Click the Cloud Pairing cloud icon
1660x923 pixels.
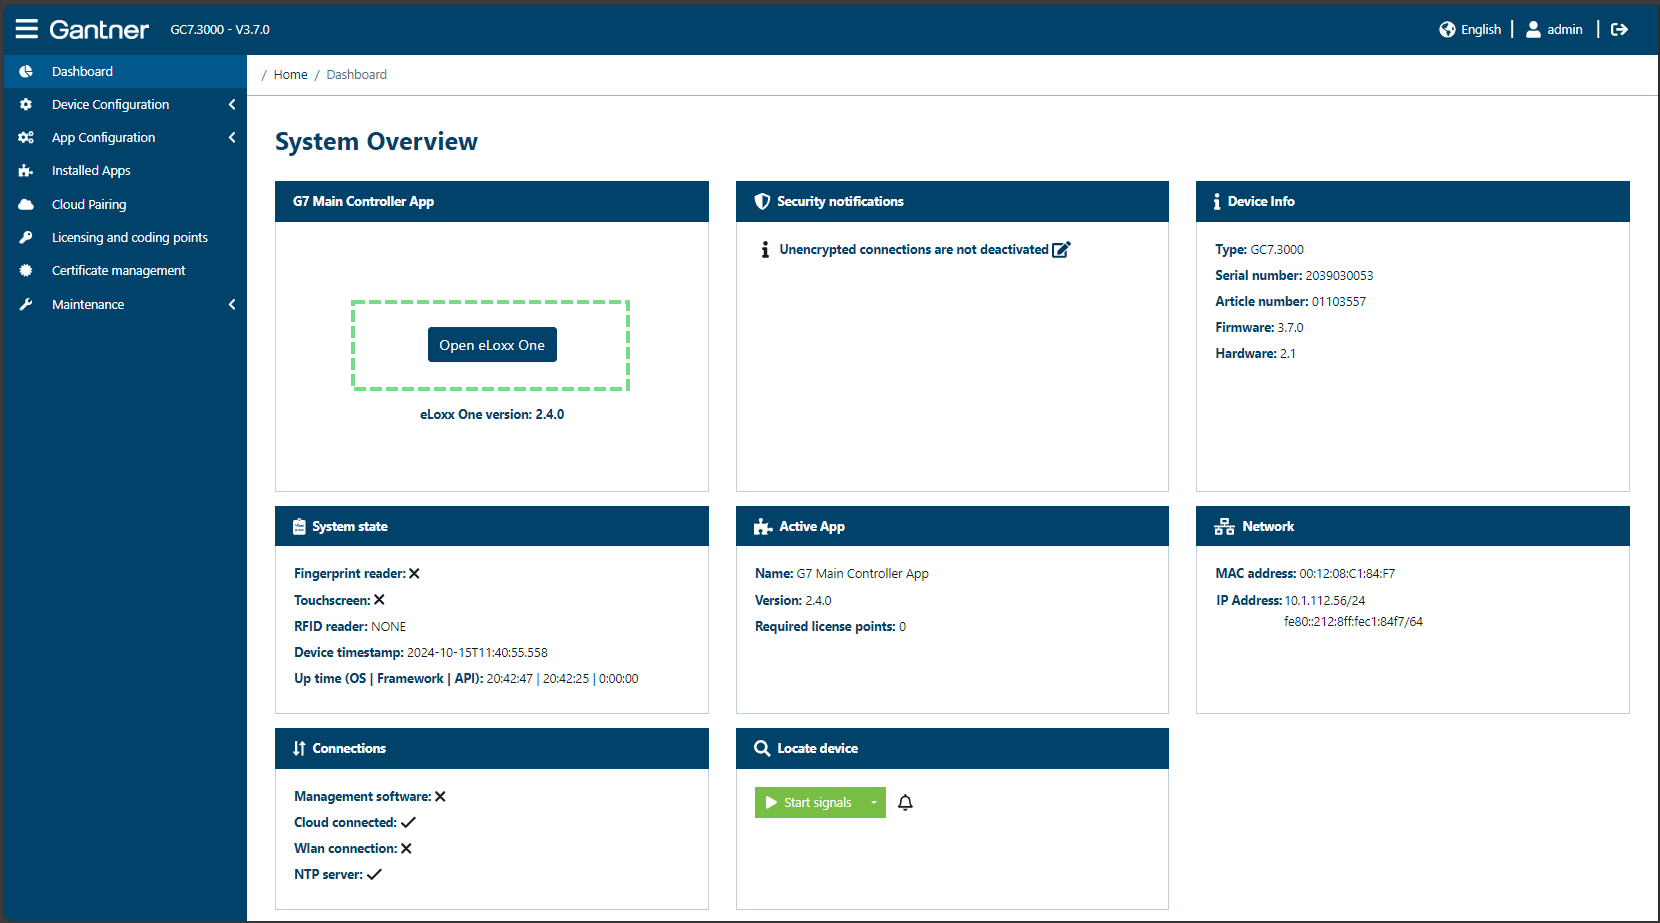26,204
